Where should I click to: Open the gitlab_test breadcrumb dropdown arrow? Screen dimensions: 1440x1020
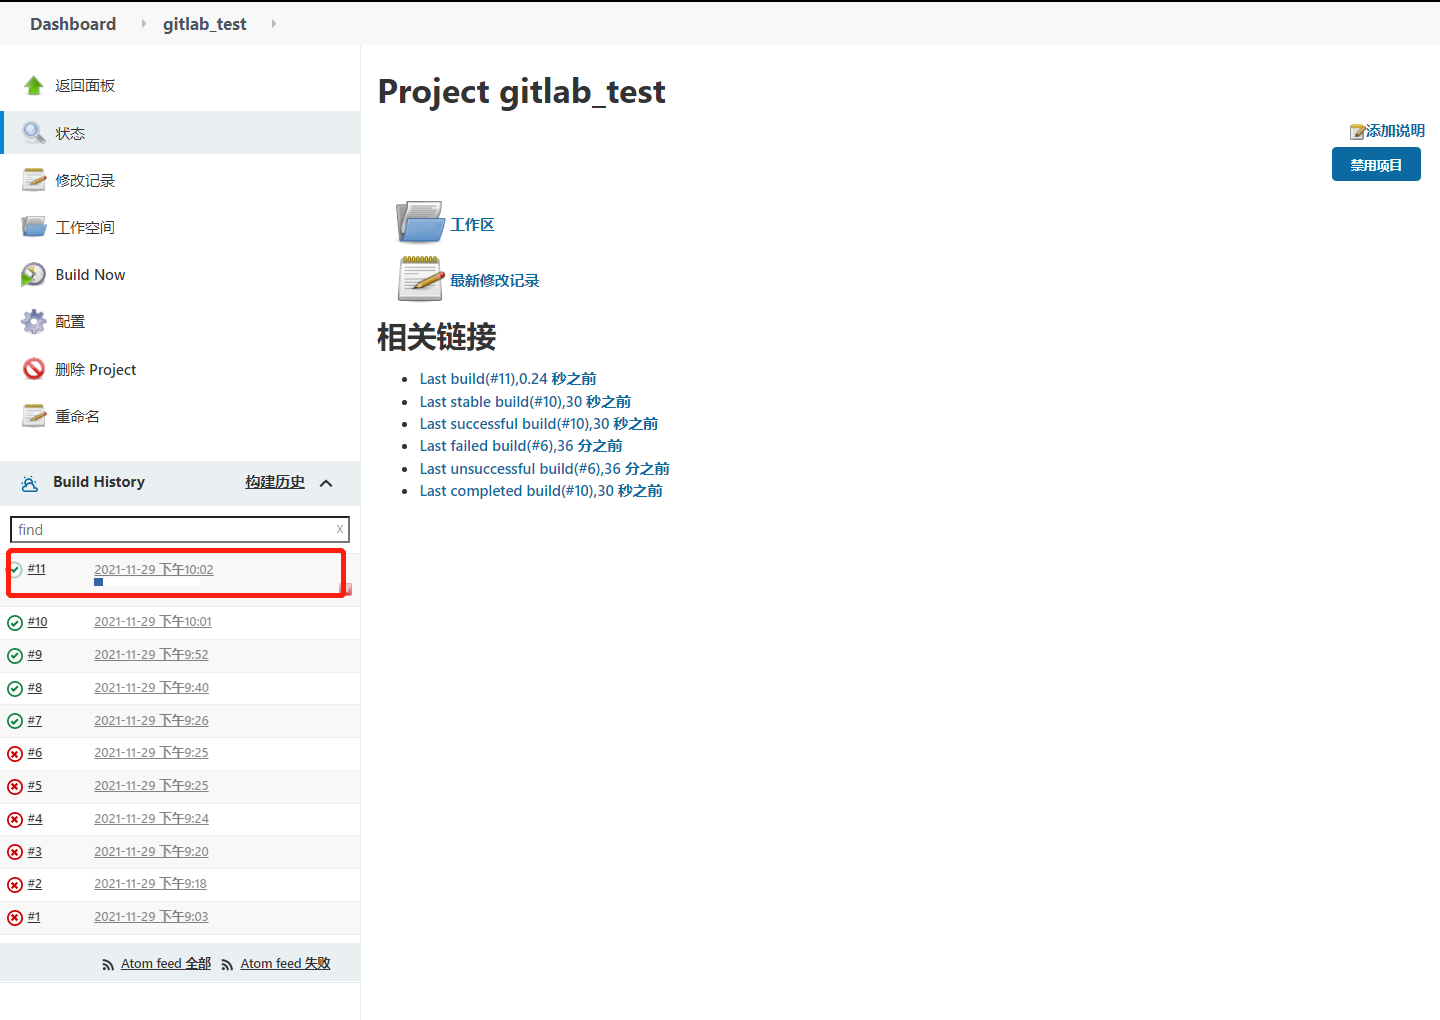point(274,23)
